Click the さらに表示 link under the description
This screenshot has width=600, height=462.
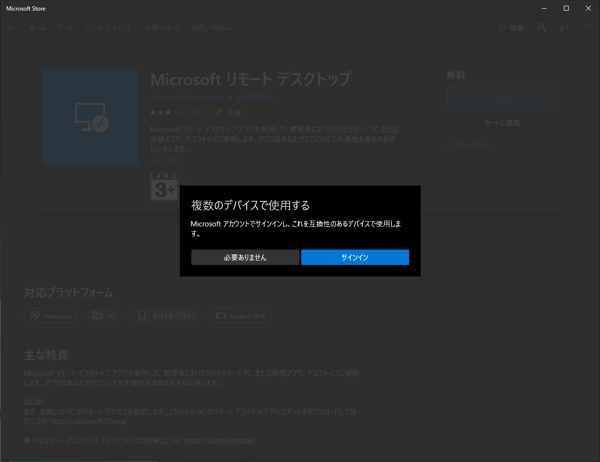(165, 161)
